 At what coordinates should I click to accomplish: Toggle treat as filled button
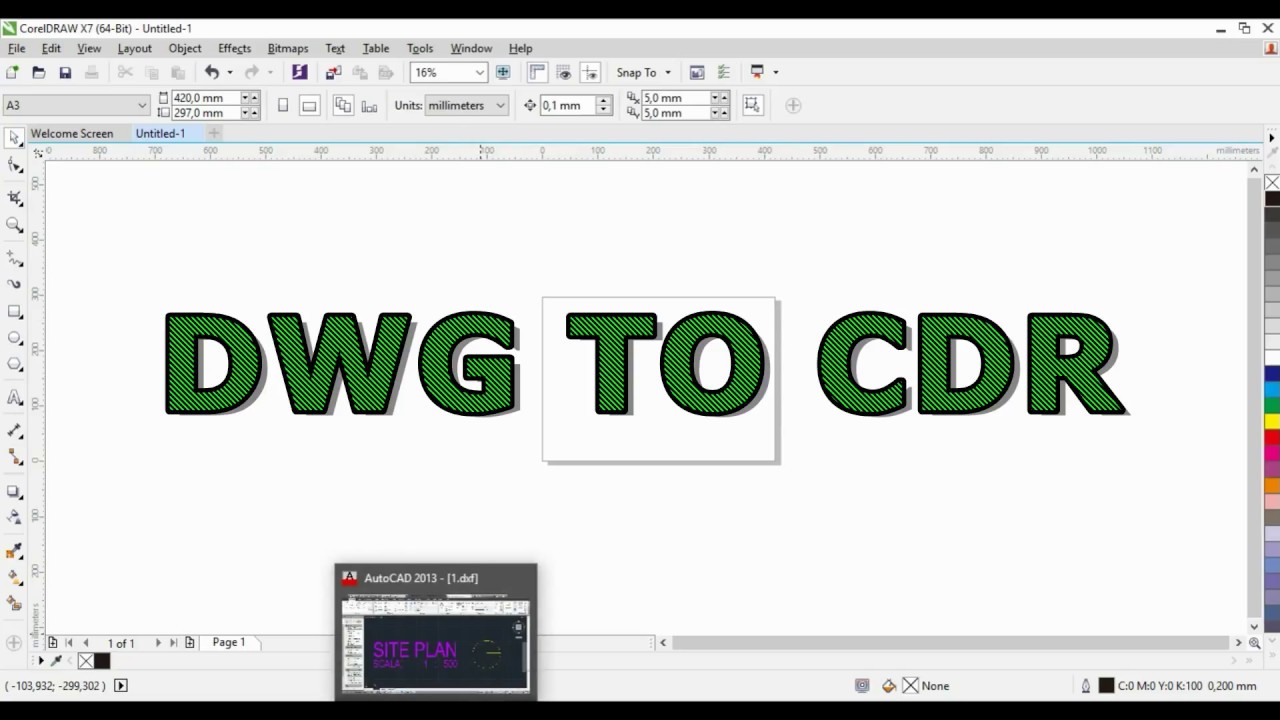753,105
